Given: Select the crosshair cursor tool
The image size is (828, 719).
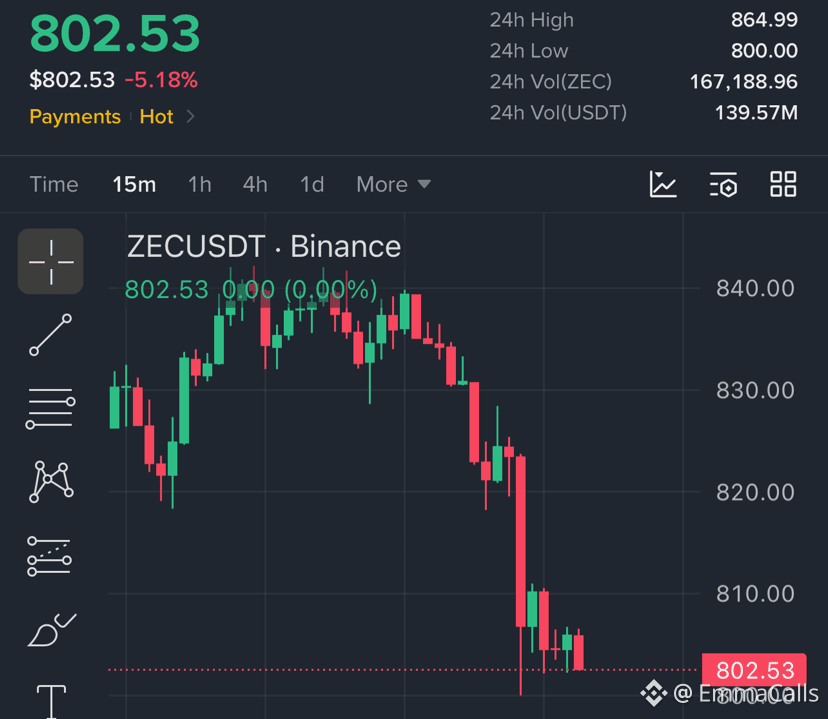Looking at the screenshot, I should tap(51, 261).
